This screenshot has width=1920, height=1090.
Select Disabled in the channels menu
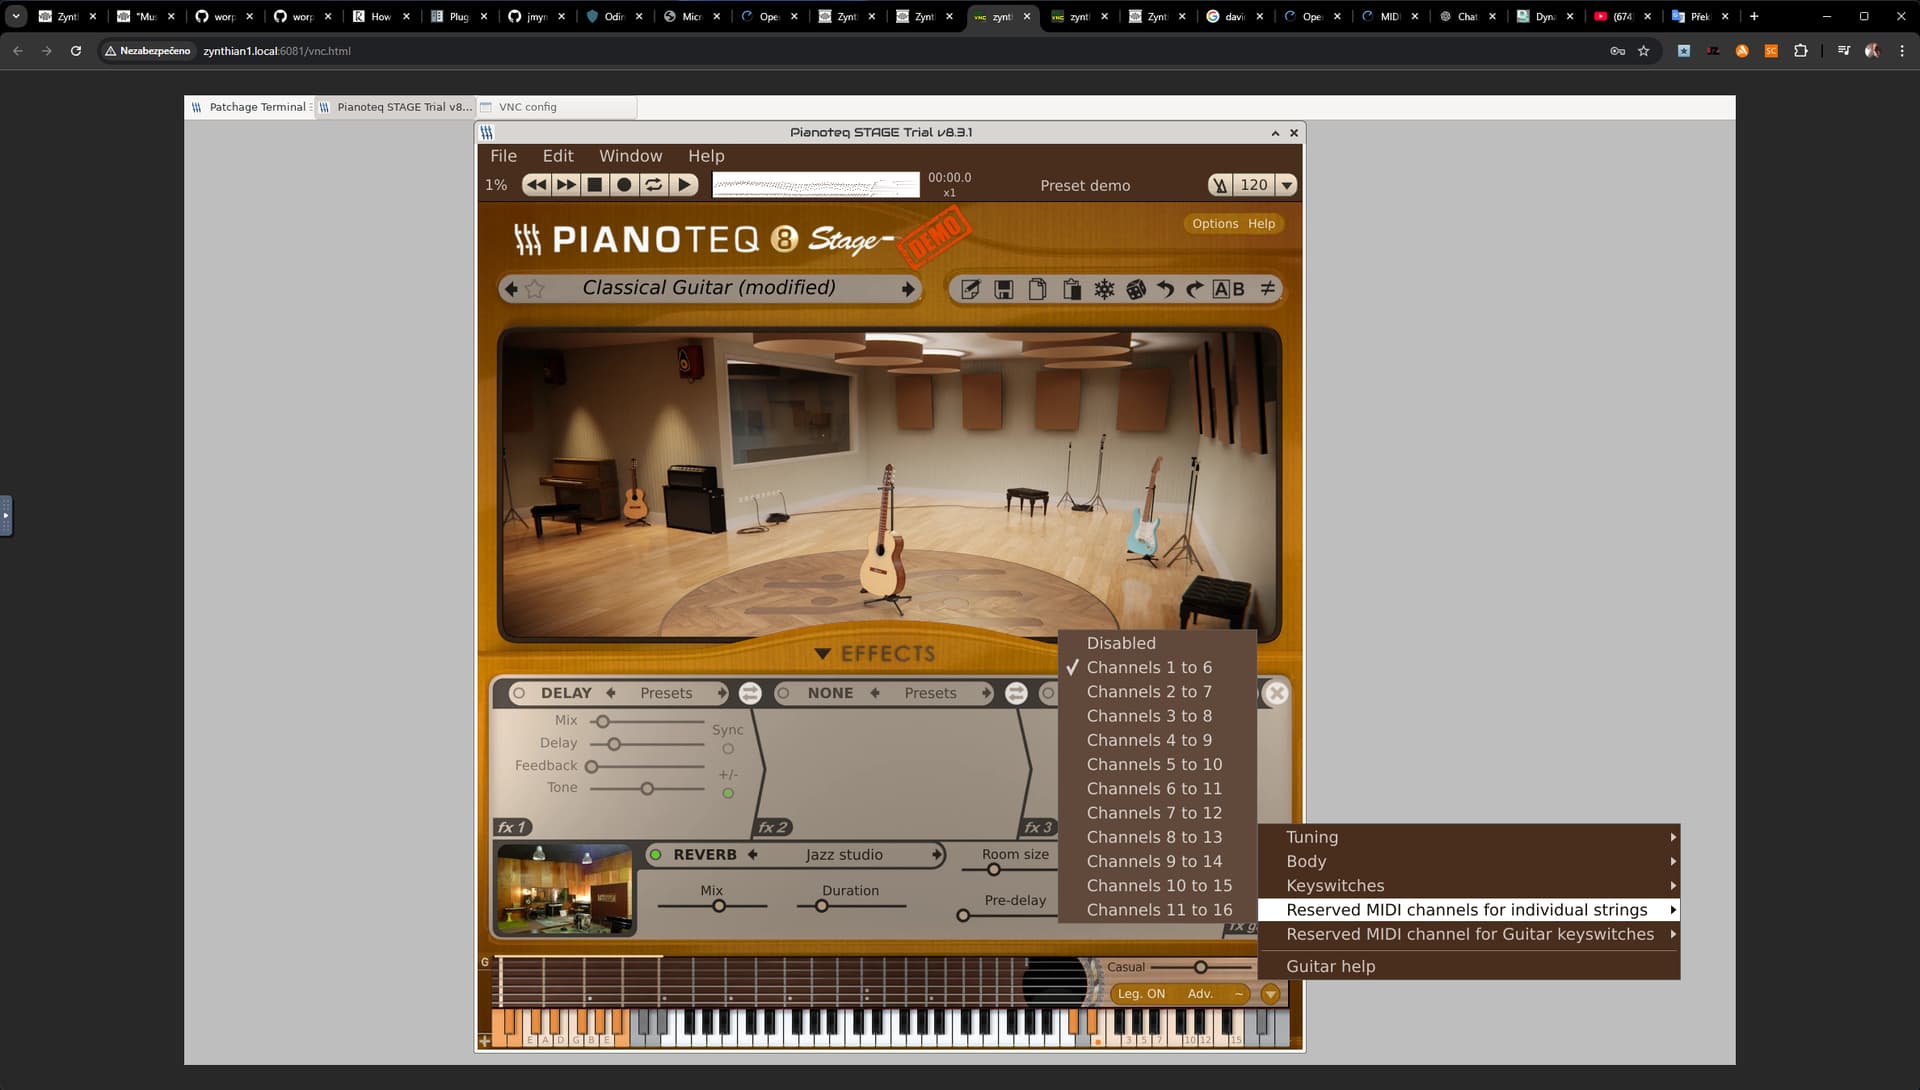tap(1157, 643)
